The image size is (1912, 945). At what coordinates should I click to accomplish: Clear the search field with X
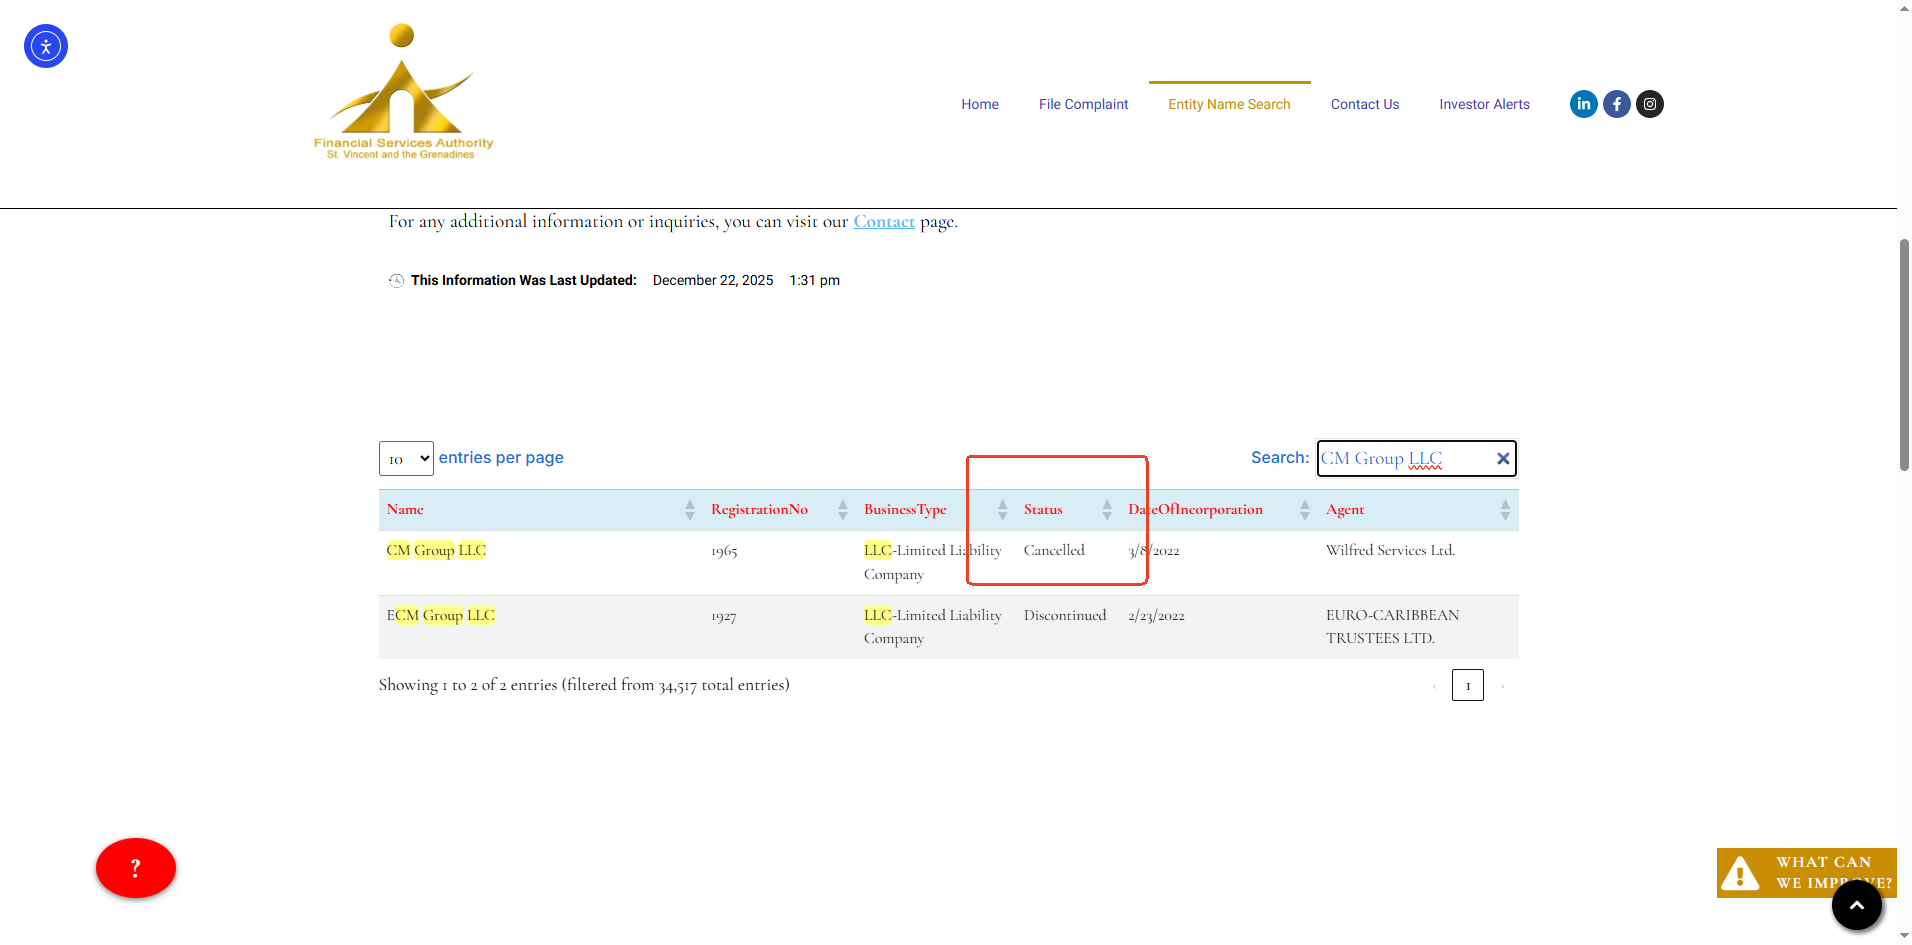click(x=1502, y=459)
